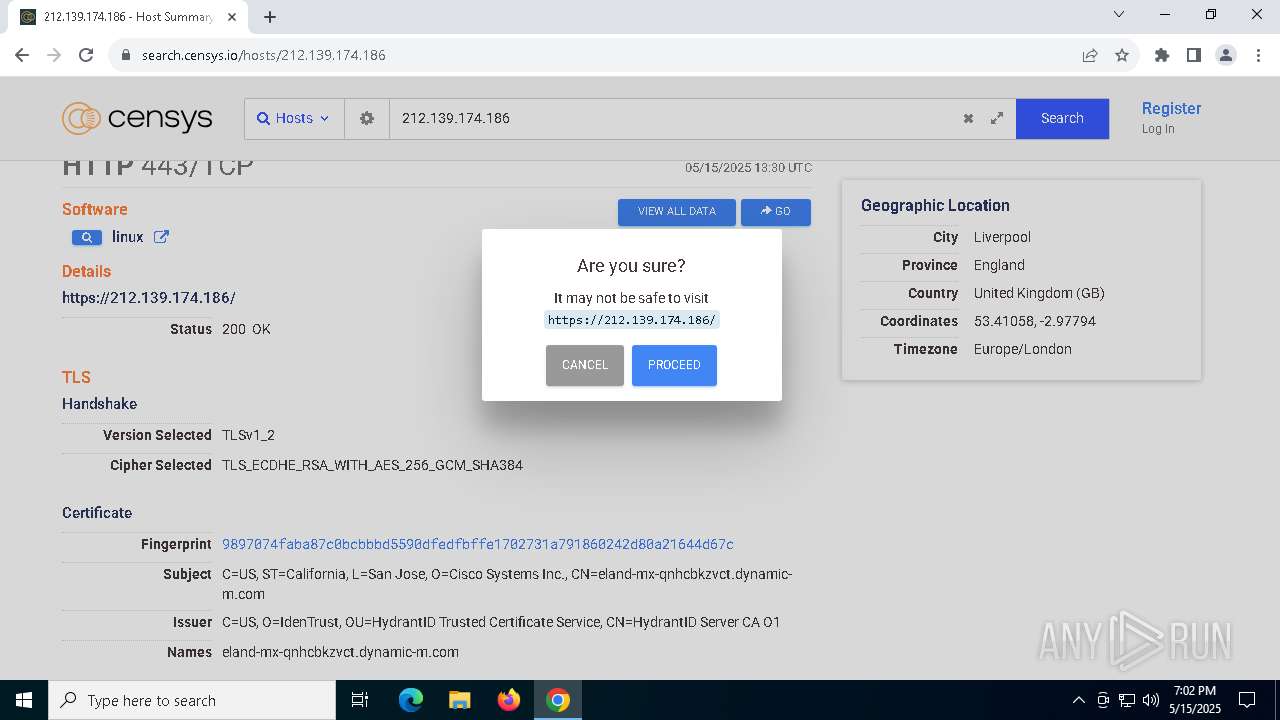The height and width of the screenshot is (720, 1280).
Task: Show hidden system tray icons
Action: (1078, 700)
